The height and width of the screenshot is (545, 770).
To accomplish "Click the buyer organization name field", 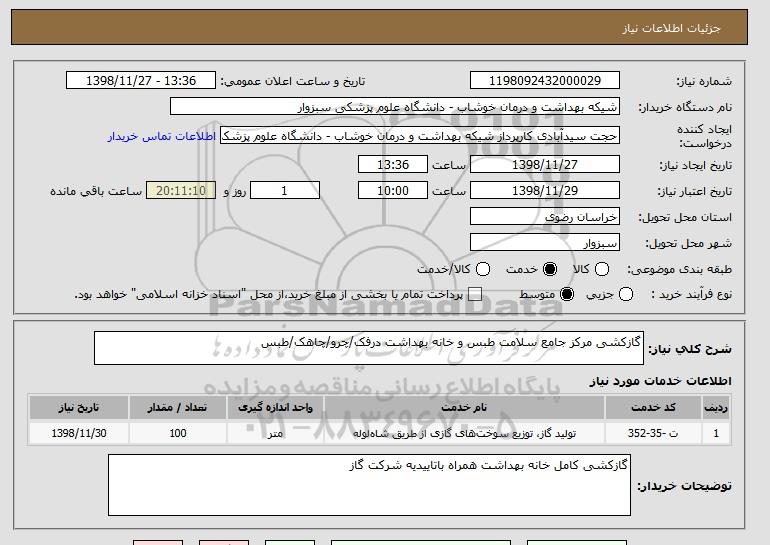I will [x=395, y=107].
